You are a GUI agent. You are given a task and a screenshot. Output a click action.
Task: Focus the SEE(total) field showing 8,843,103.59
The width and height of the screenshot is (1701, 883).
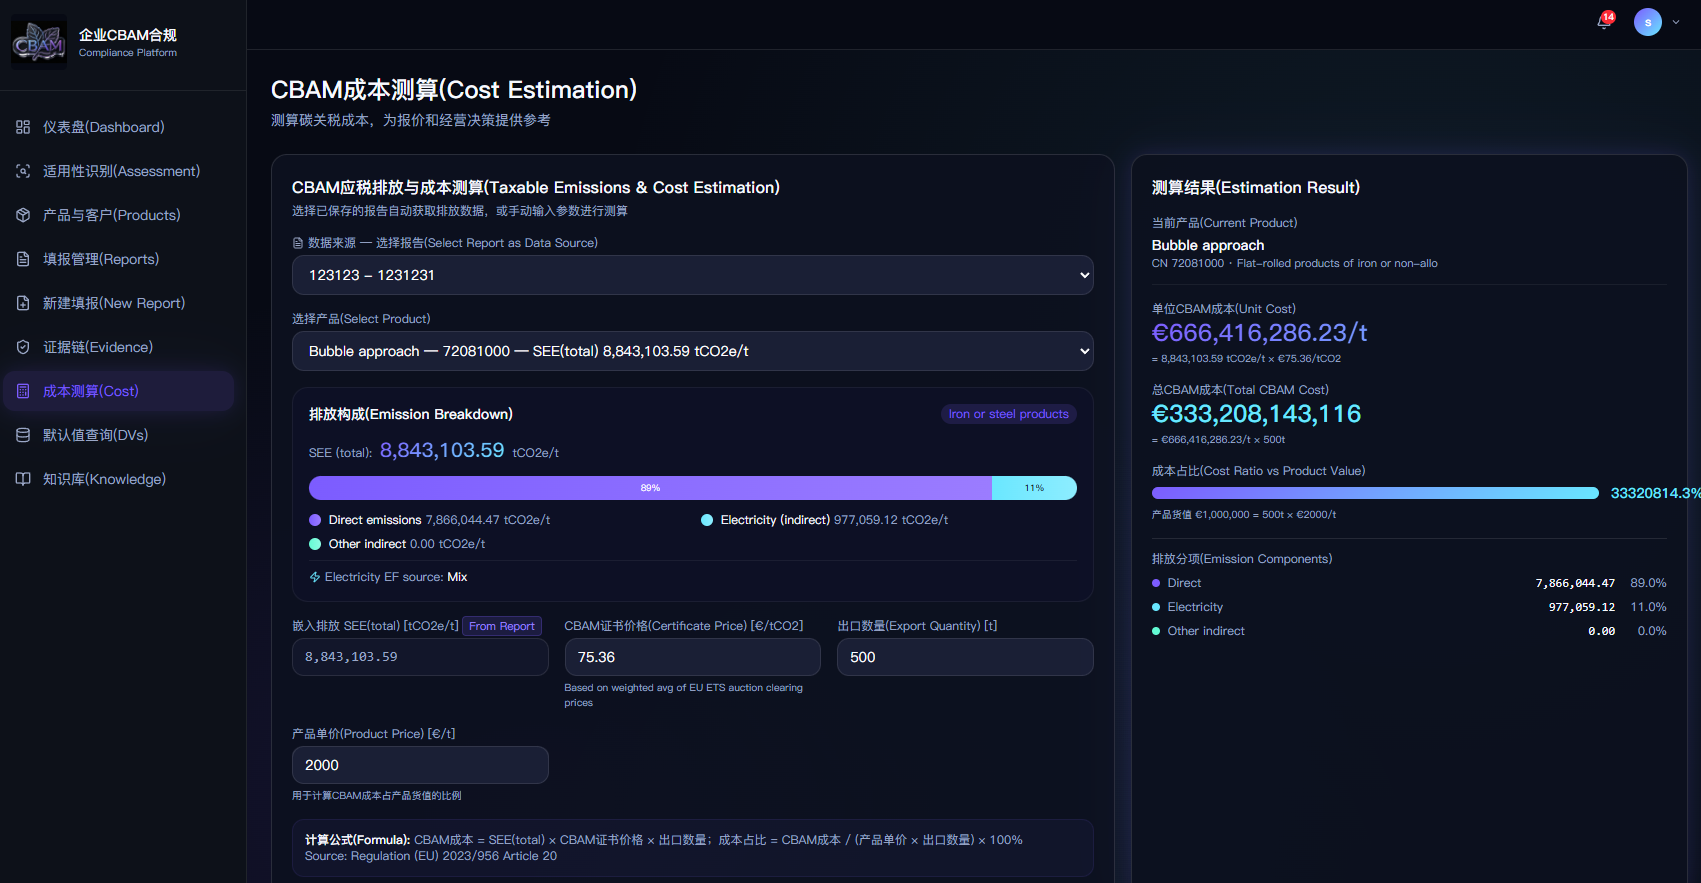[x=420, y=657]
